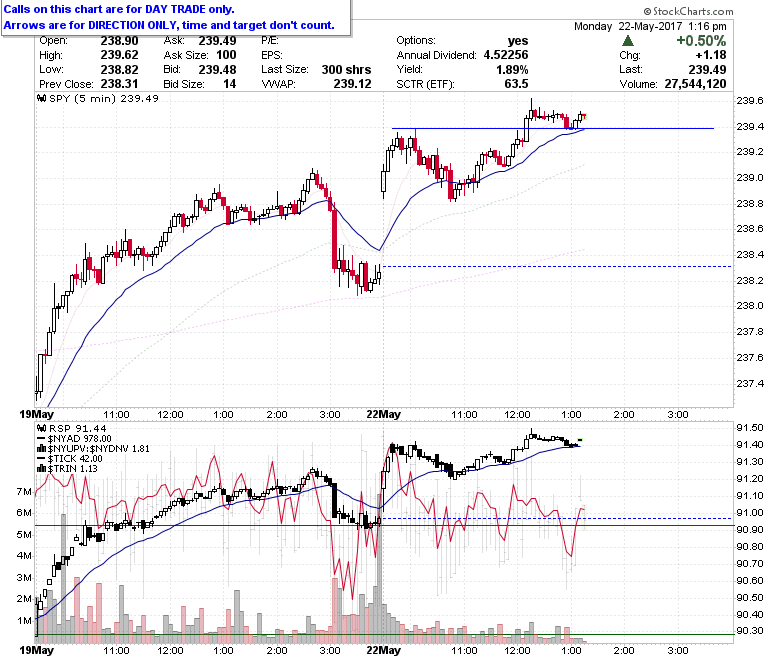Select the 'SPY (5 min) 239.49' chart title
This screenshot has height=659, width=780.
click(x=104, y=98)
